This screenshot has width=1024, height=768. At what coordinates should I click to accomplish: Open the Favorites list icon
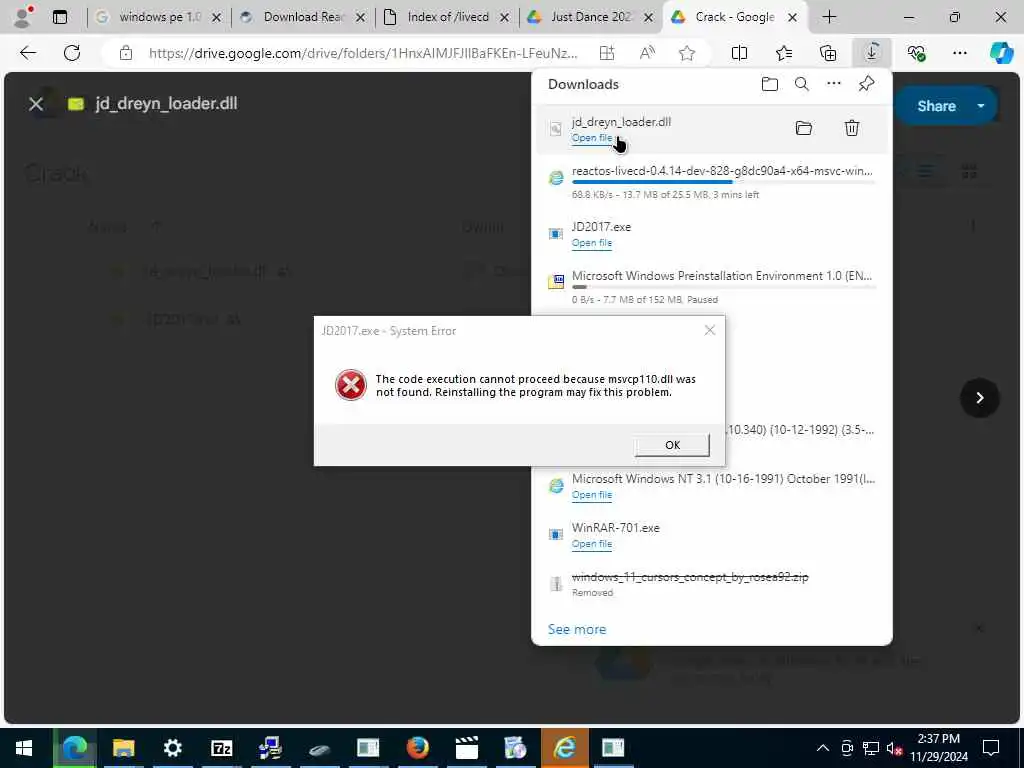784,53
